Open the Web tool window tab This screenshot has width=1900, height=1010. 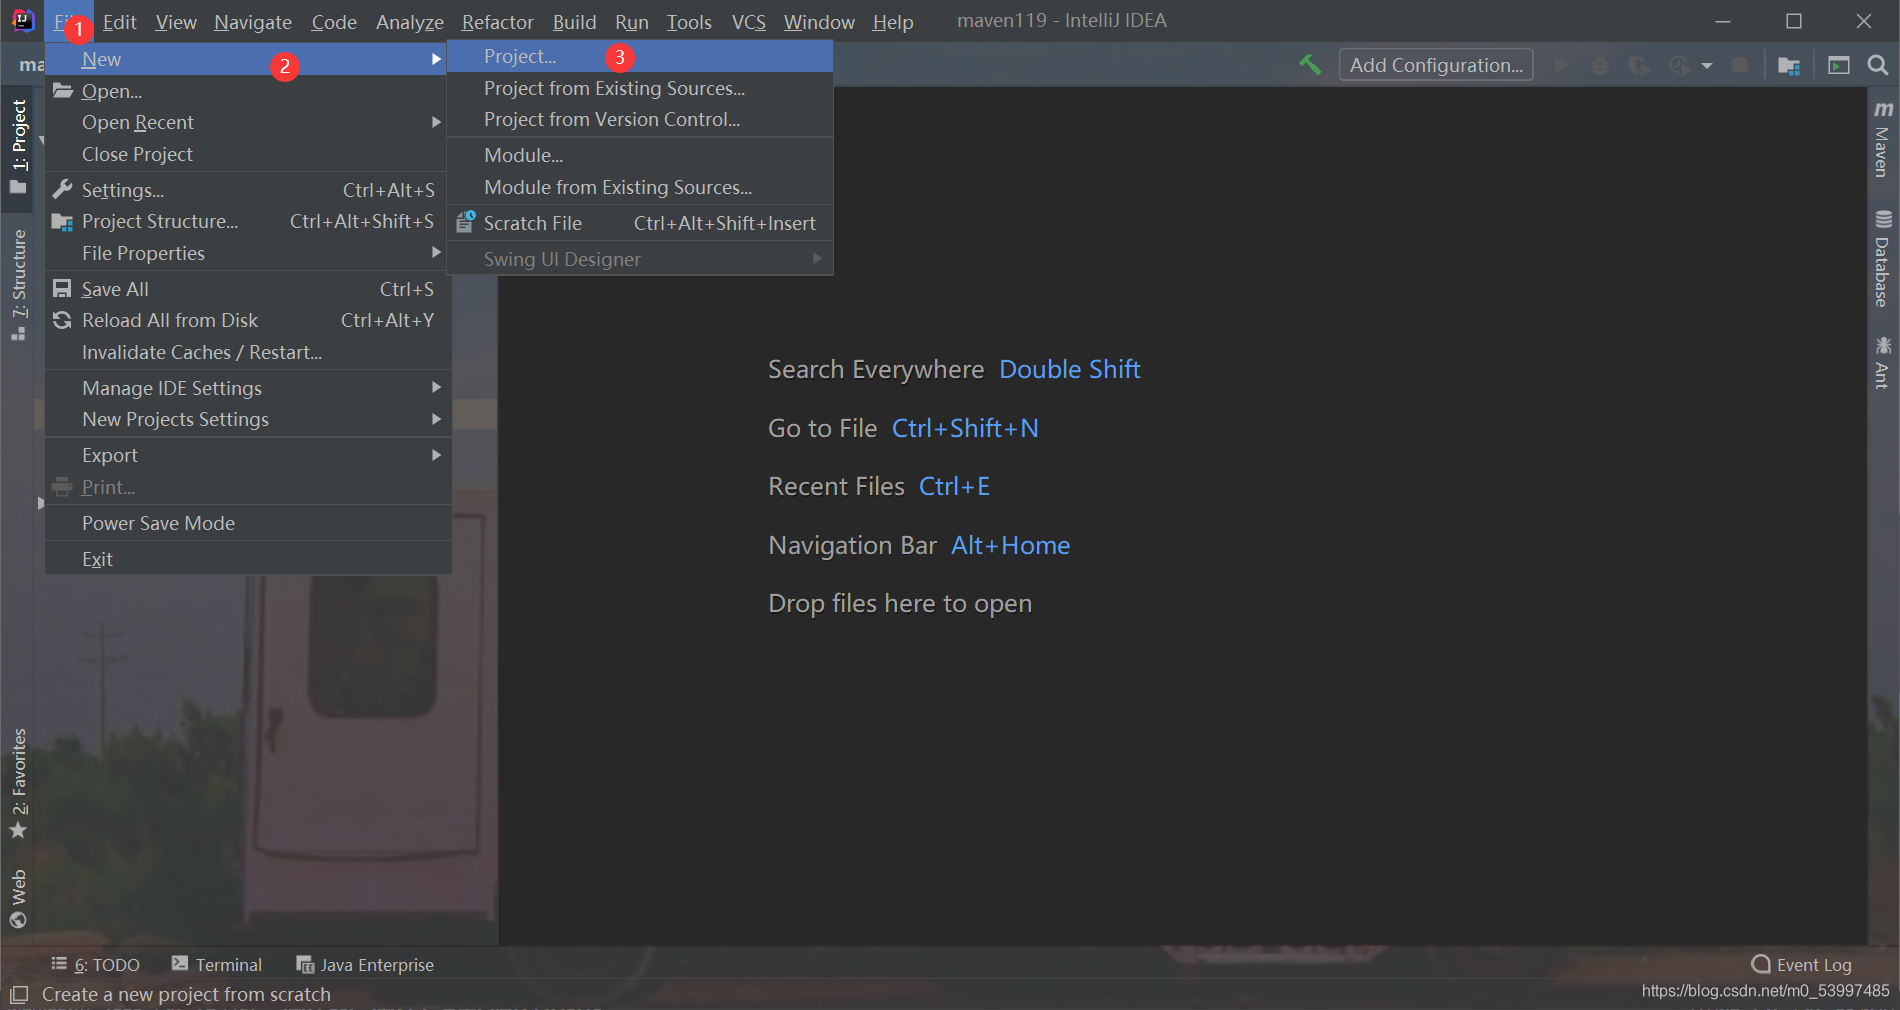[x=18, y=899]
